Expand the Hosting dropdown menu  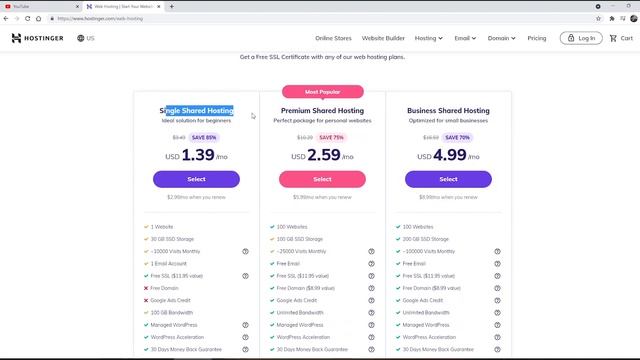coord(429,38)
